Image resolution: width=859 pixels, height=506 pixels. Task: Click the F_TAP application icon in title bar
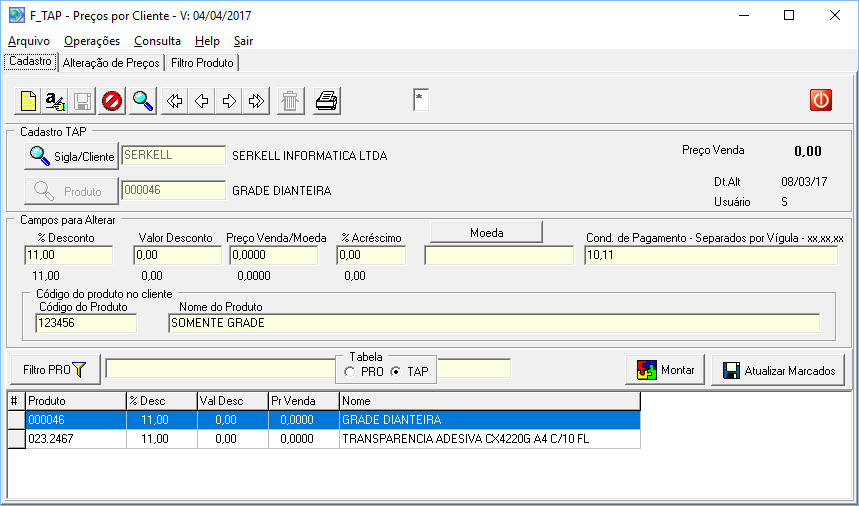coord(16,15)
